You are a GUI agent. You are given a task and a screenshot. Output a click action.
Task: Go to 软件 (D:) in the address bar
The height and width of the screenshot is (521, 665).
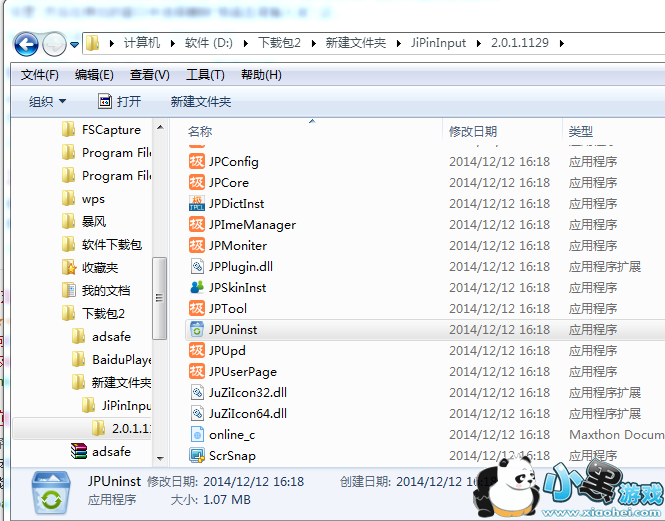(x=209, y=43)
